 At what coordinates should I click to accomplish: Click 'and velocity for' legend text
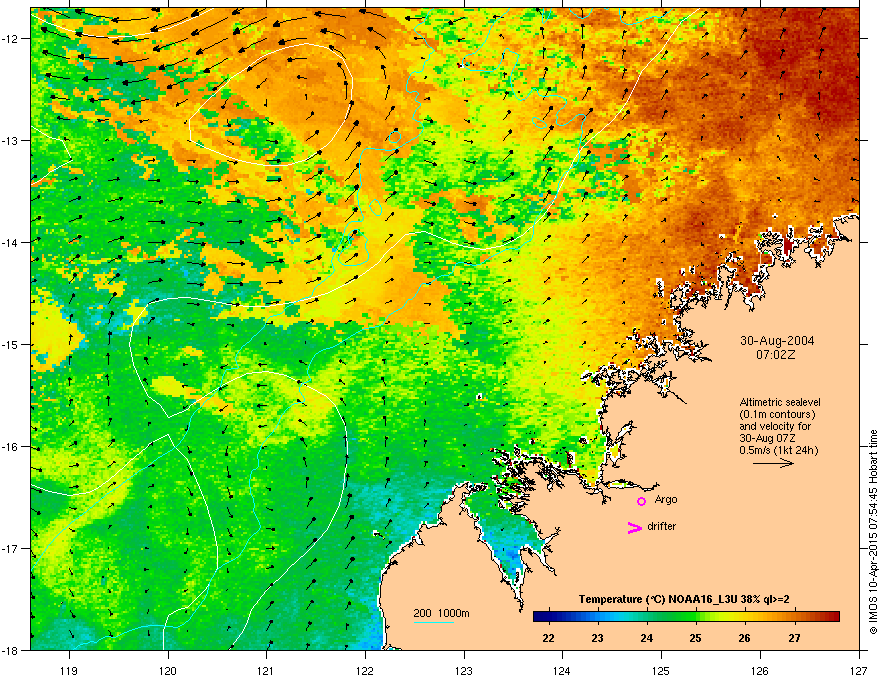coord(767,426)
